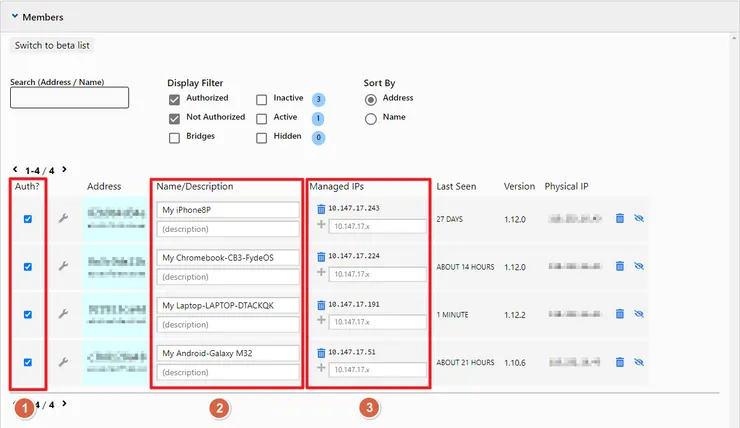Hide the My Android-Galaxy M32 member
The image size is (740, 428).
[639, 362]
